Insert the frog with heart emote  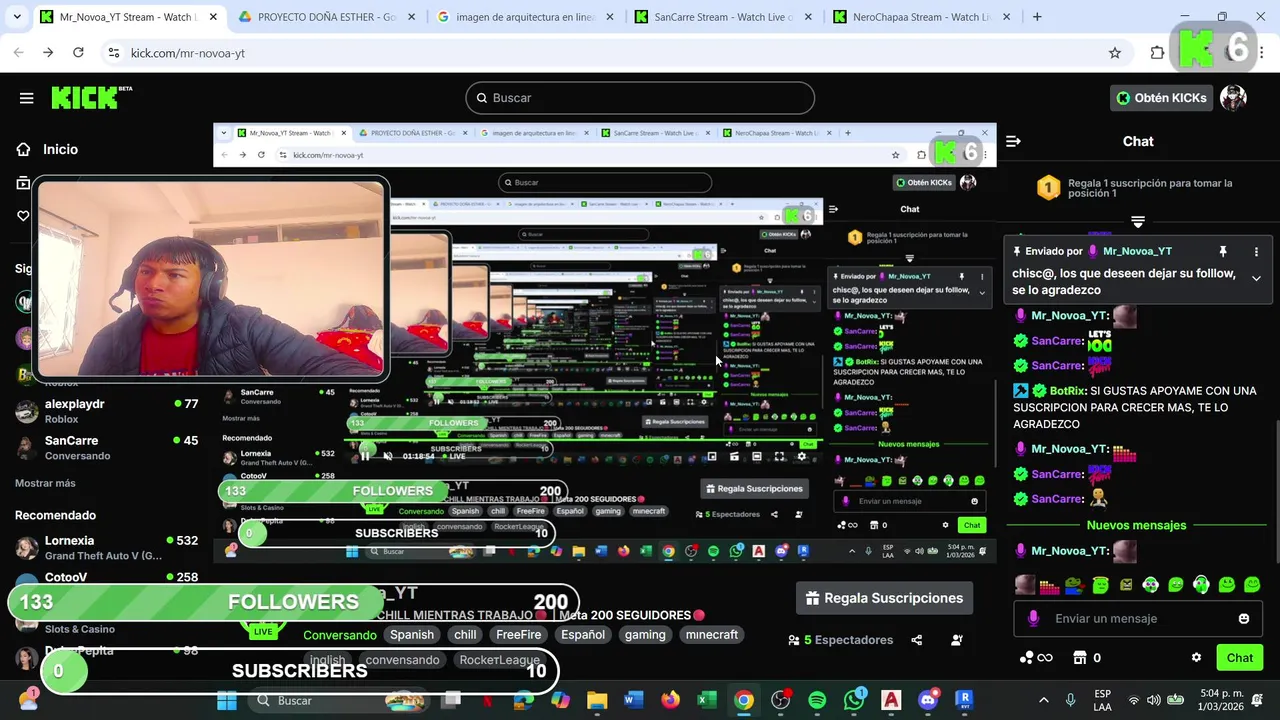click(x=1075, y=585)
